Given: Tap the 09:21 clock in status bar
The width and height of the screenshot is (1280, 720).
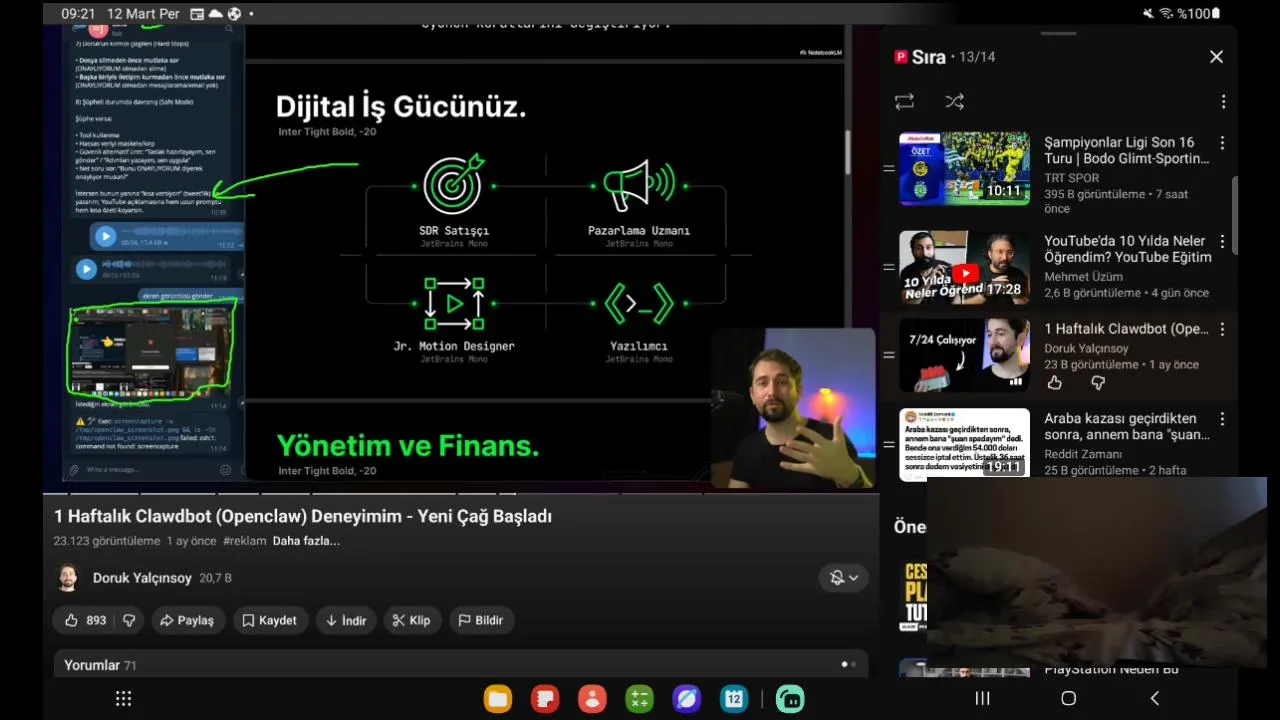Looking at the screenshot, I should click(x=78, y=14).
